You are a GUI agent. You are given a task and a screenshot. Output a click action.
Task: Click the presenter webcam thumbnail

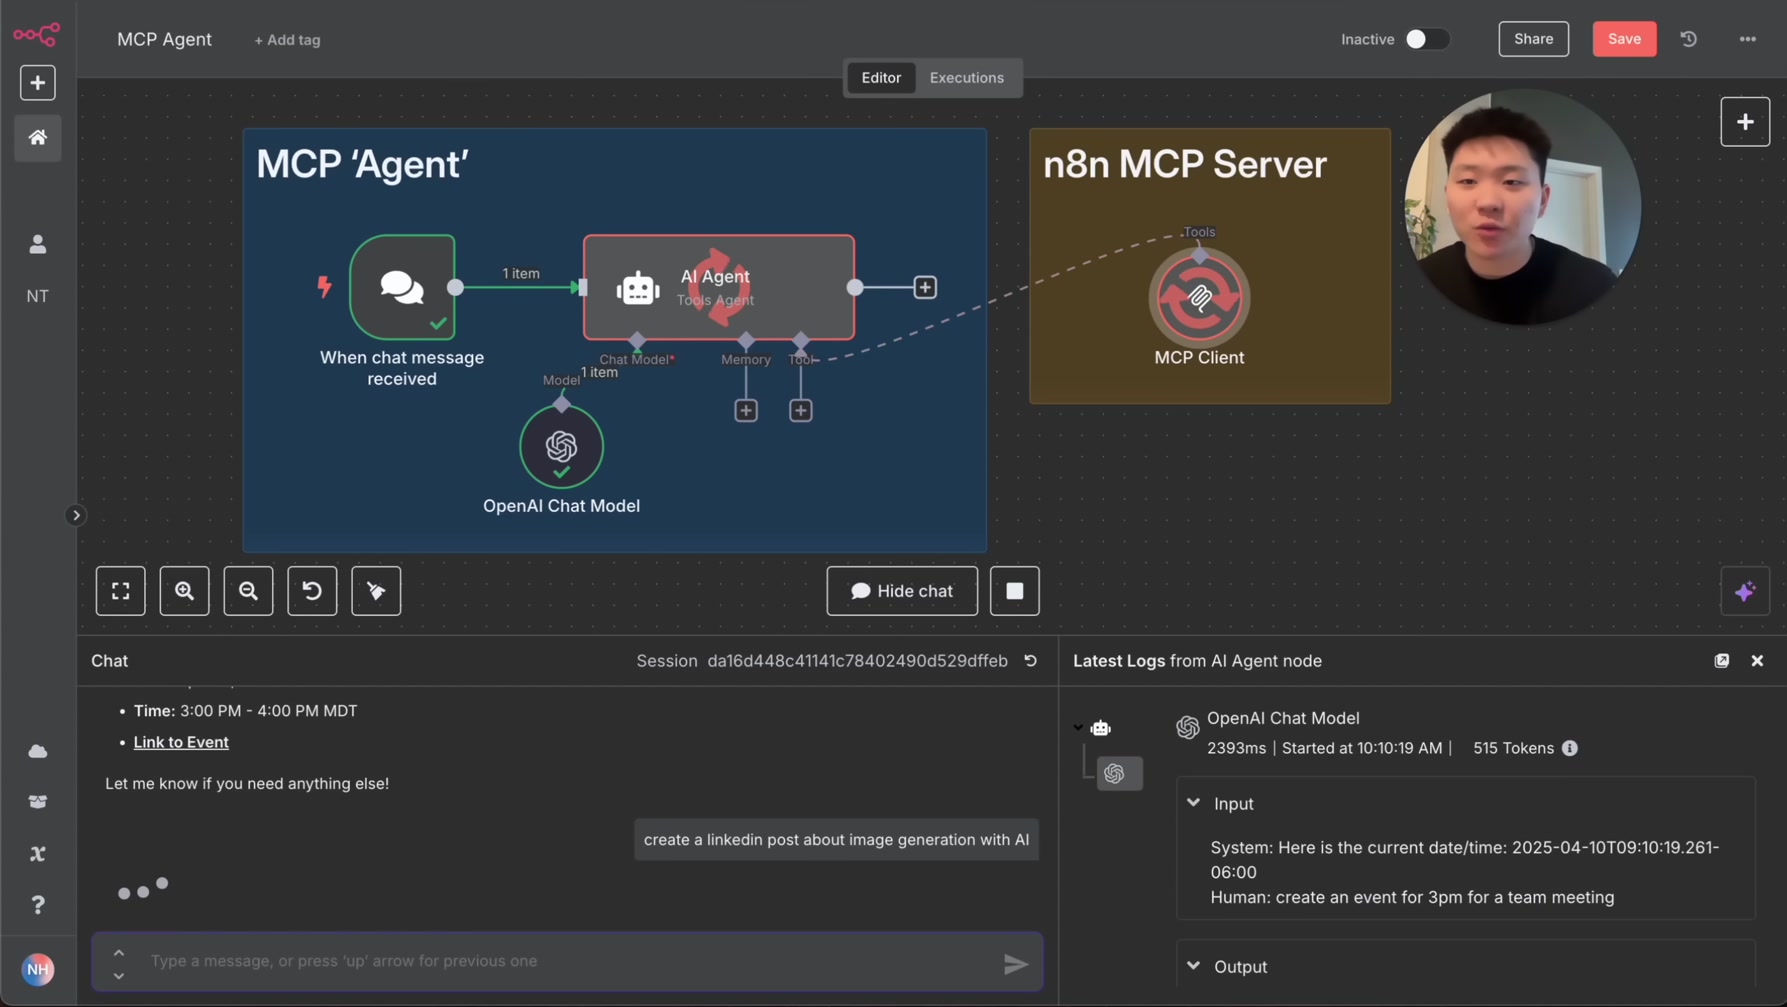point(1521,207)
